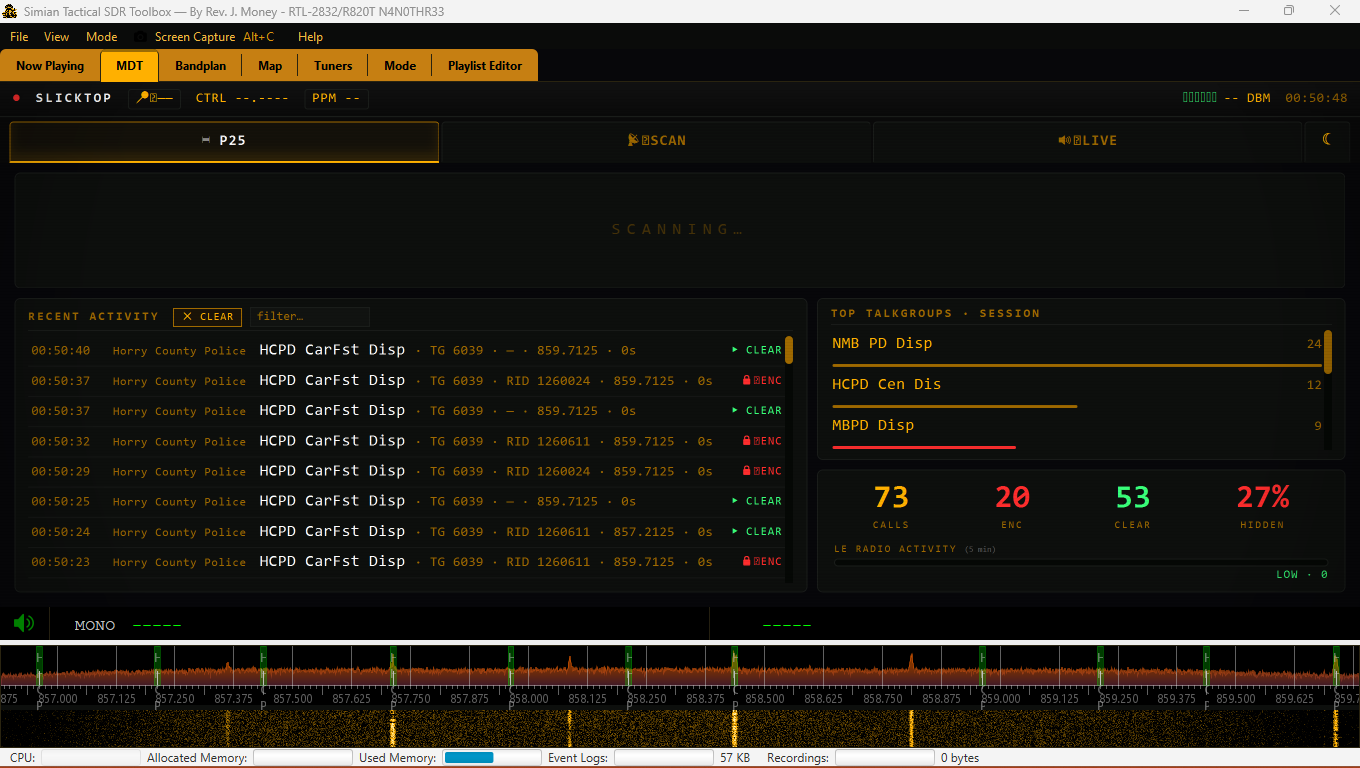Click the LOW · 0 activity indicator
The width and height of the screenshot is (1360, 768).
pos(1302,574)
